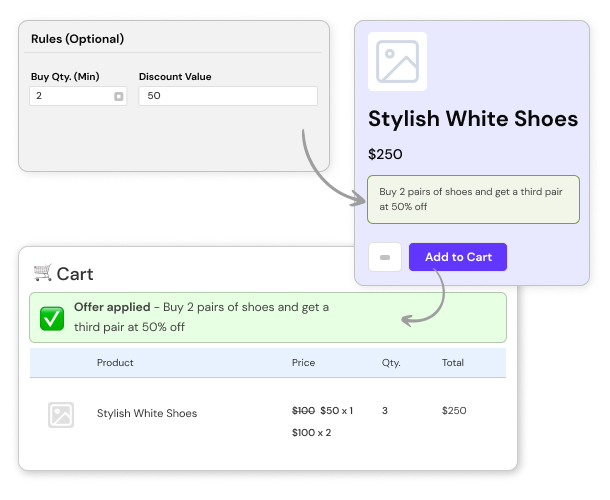The image size is (610, 500).
Task: Click the struck-through $100 price in cart
Action: (x=303, y=410)
